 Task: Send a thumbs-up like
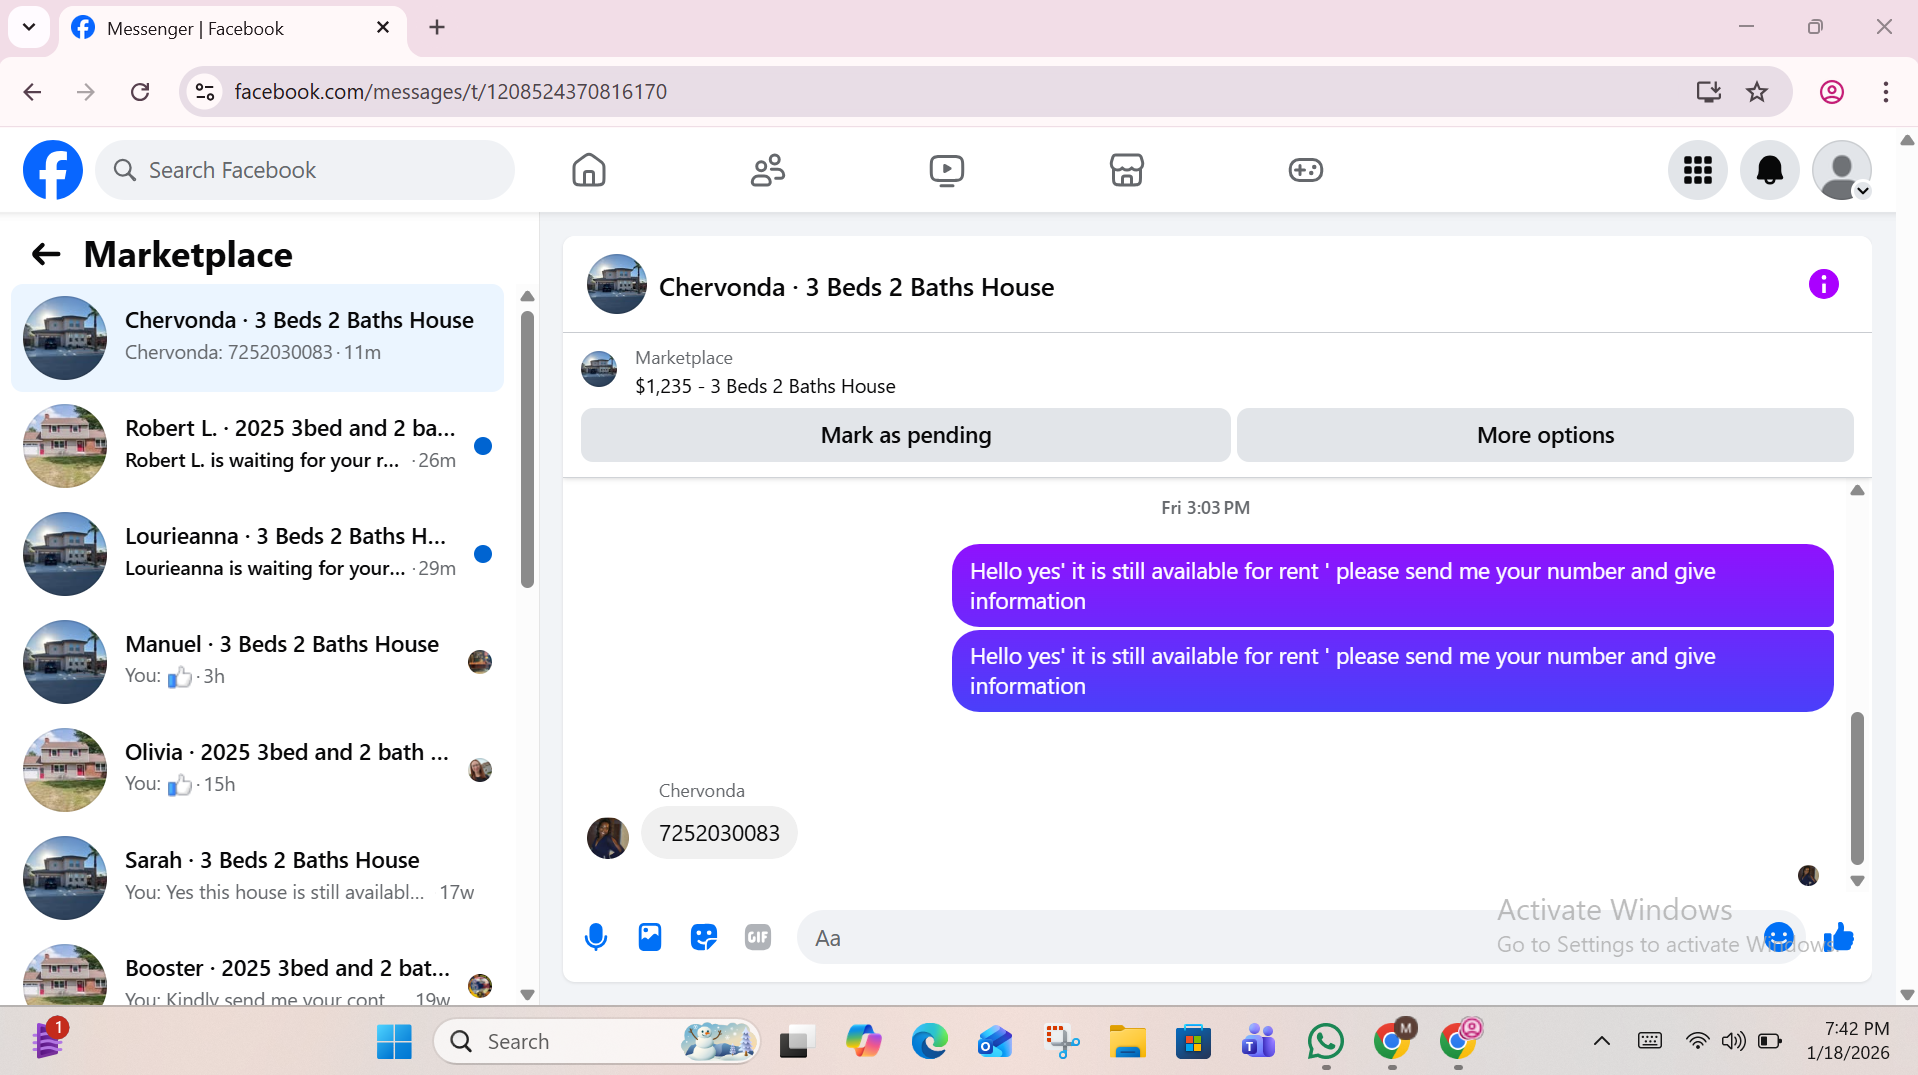click(x=1839, y=937)
